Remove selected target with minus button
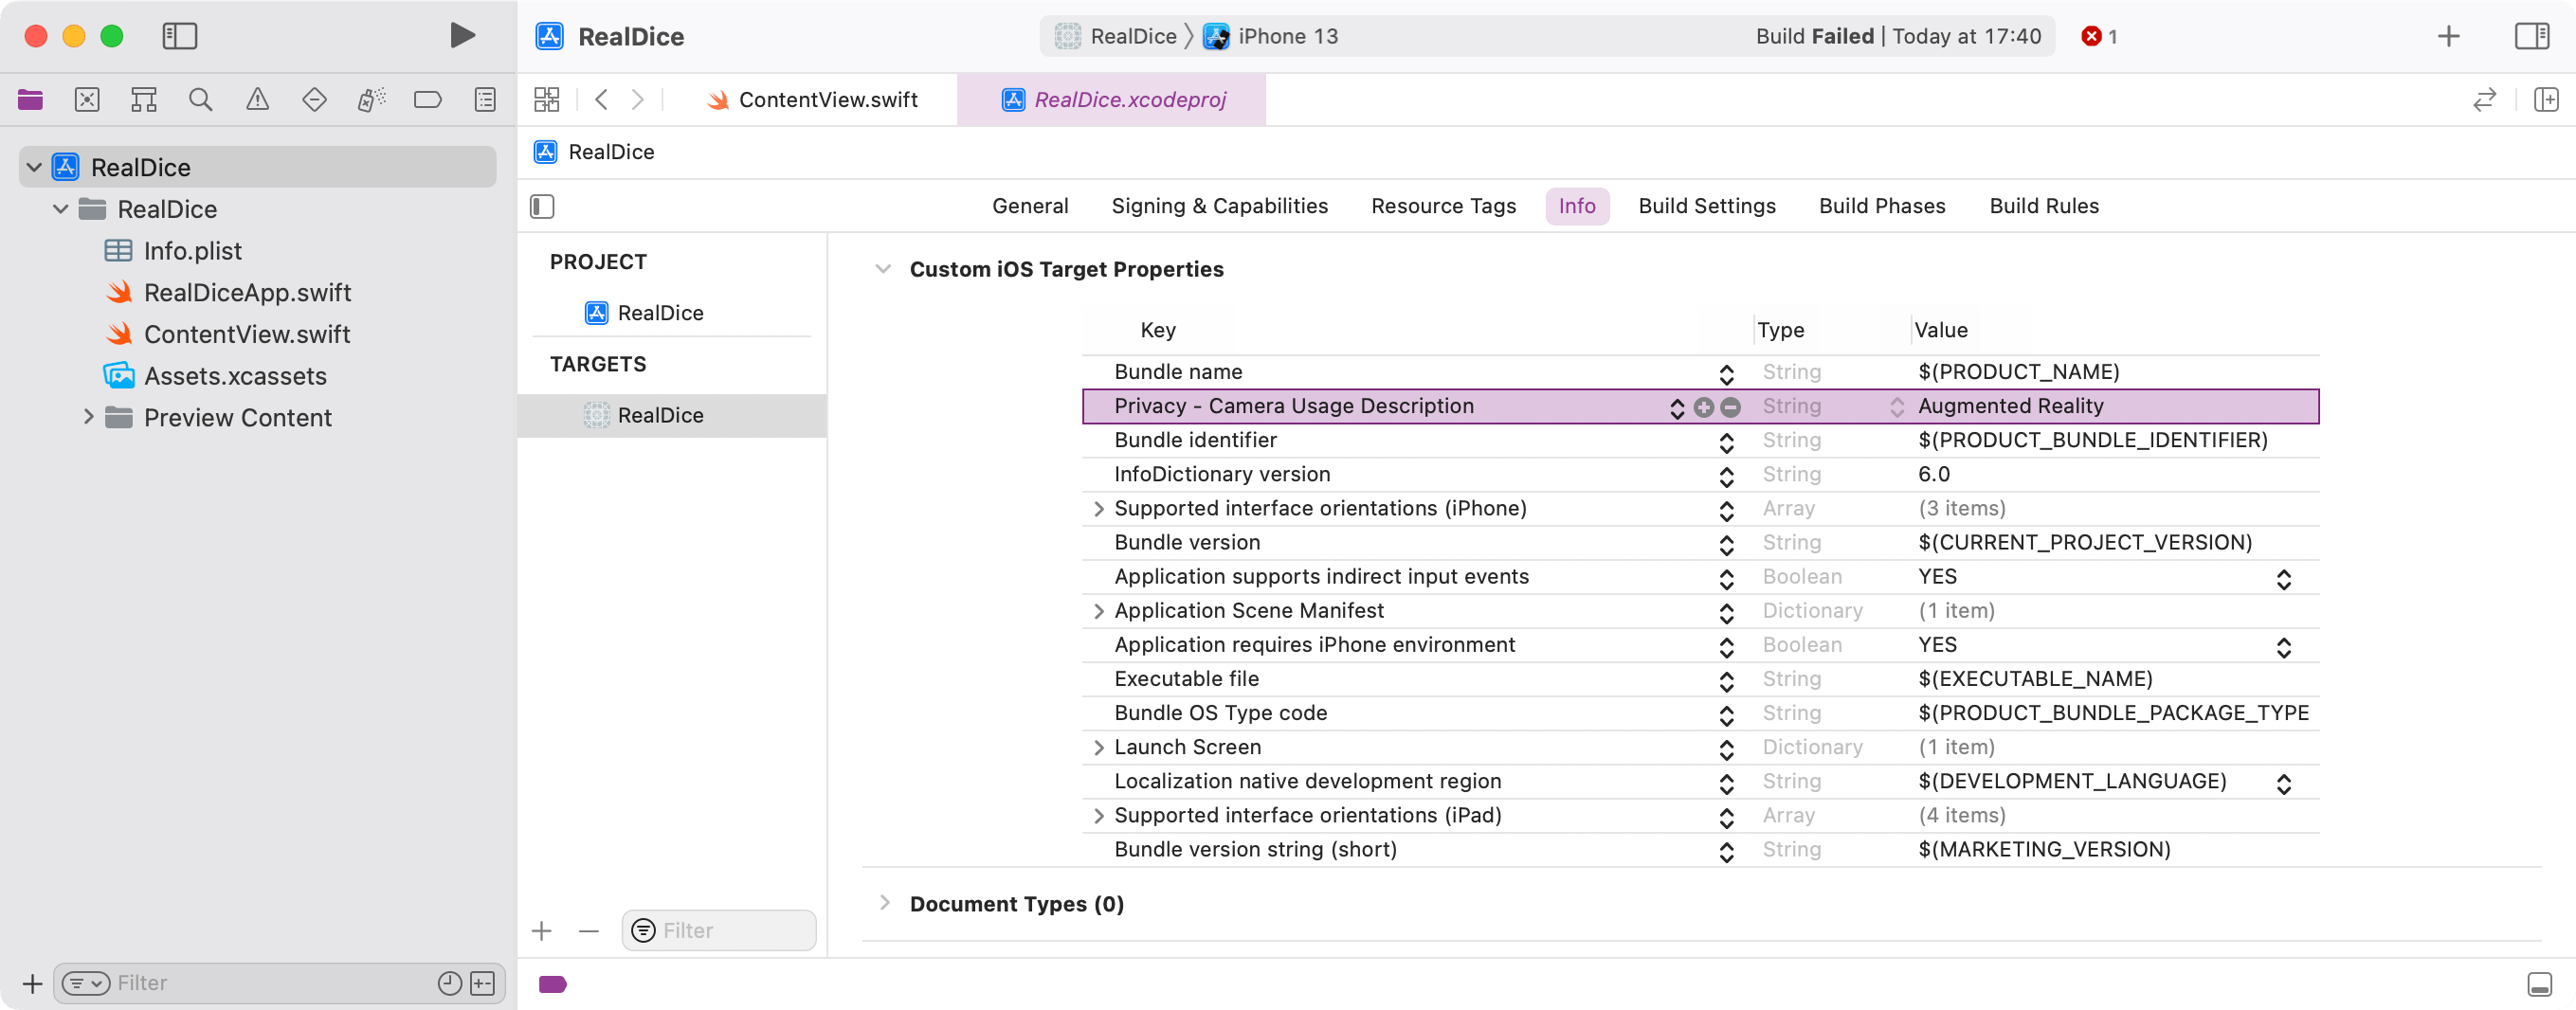This screenshot has width=2576, height=1010. (589, 931)
